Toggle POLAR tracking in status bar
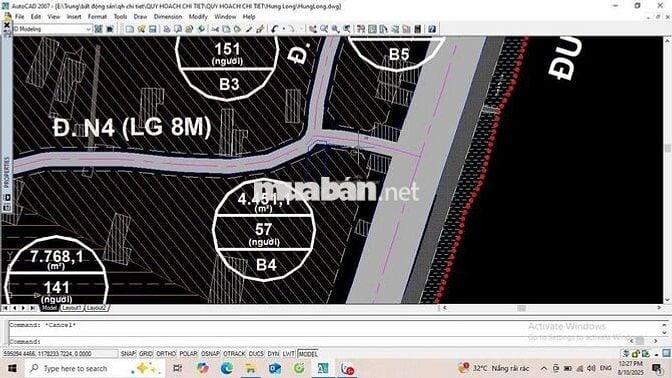672x378 pixels. pyautogui.click(x=188, y=354)
